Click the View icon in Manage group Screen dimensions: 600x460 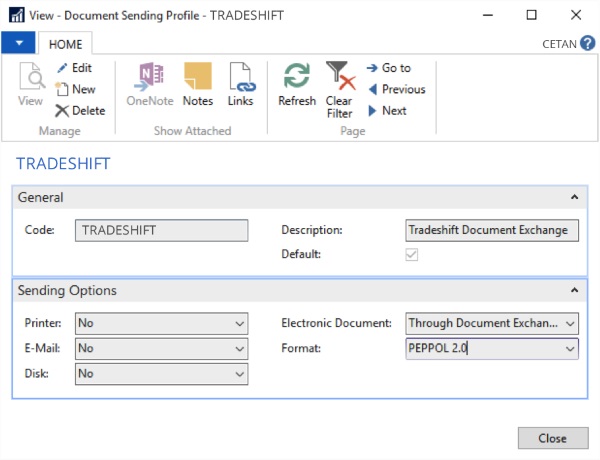tap(31, 84)
